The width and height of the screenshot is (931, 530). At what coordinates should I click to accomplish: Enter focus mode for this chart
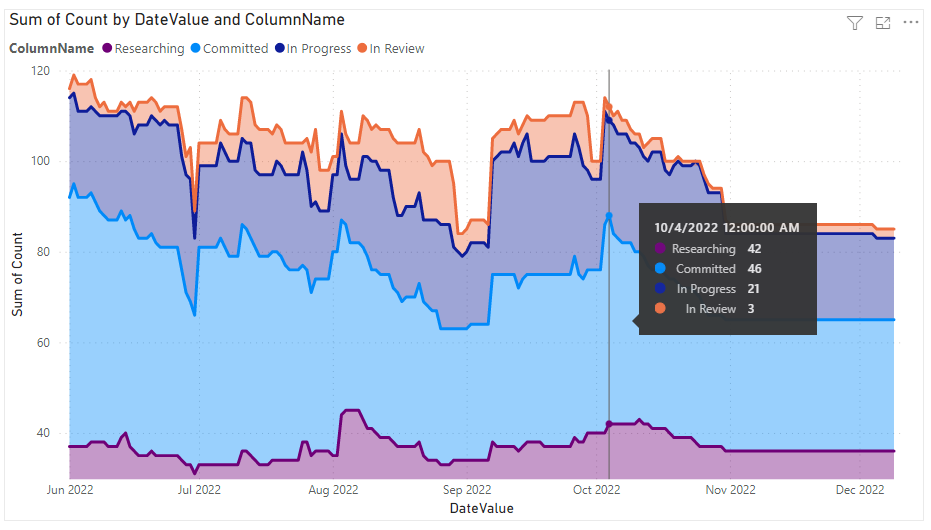click(x=882, y=23)
